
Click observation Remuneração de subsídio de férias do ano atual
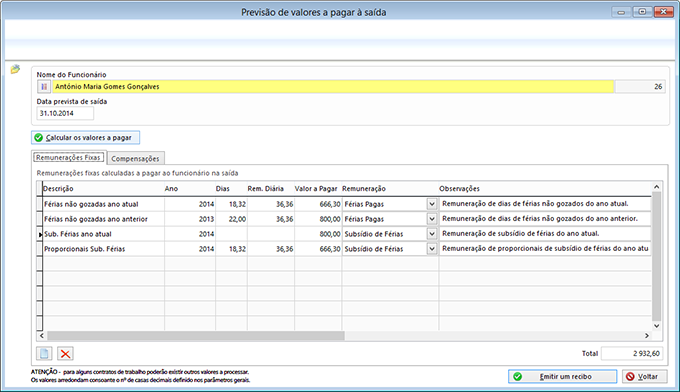pos(545,234)
